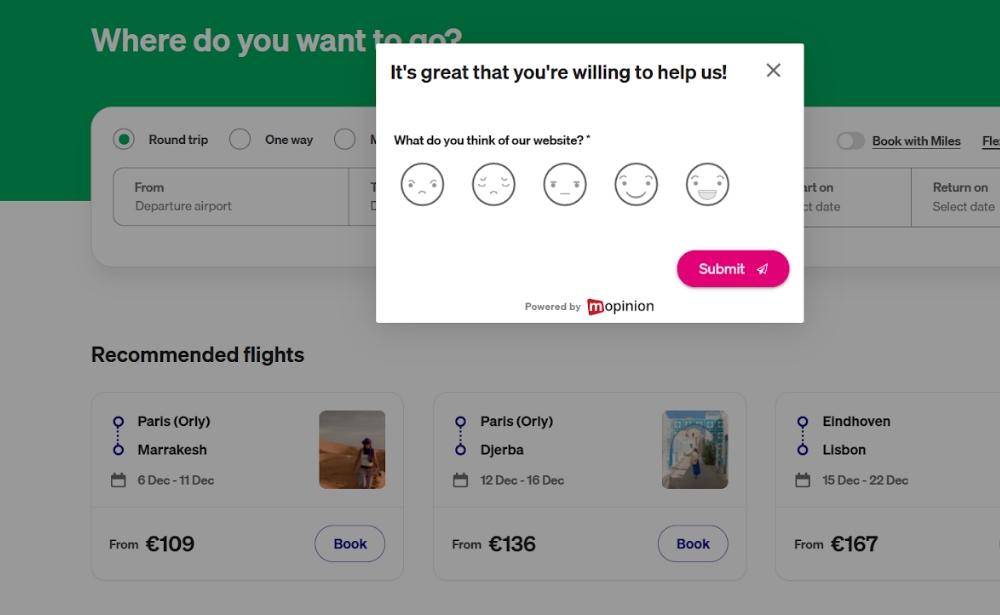Screen dimensions: 1000x615
Task: Select the happy face rating smiley
Action: 636,184
